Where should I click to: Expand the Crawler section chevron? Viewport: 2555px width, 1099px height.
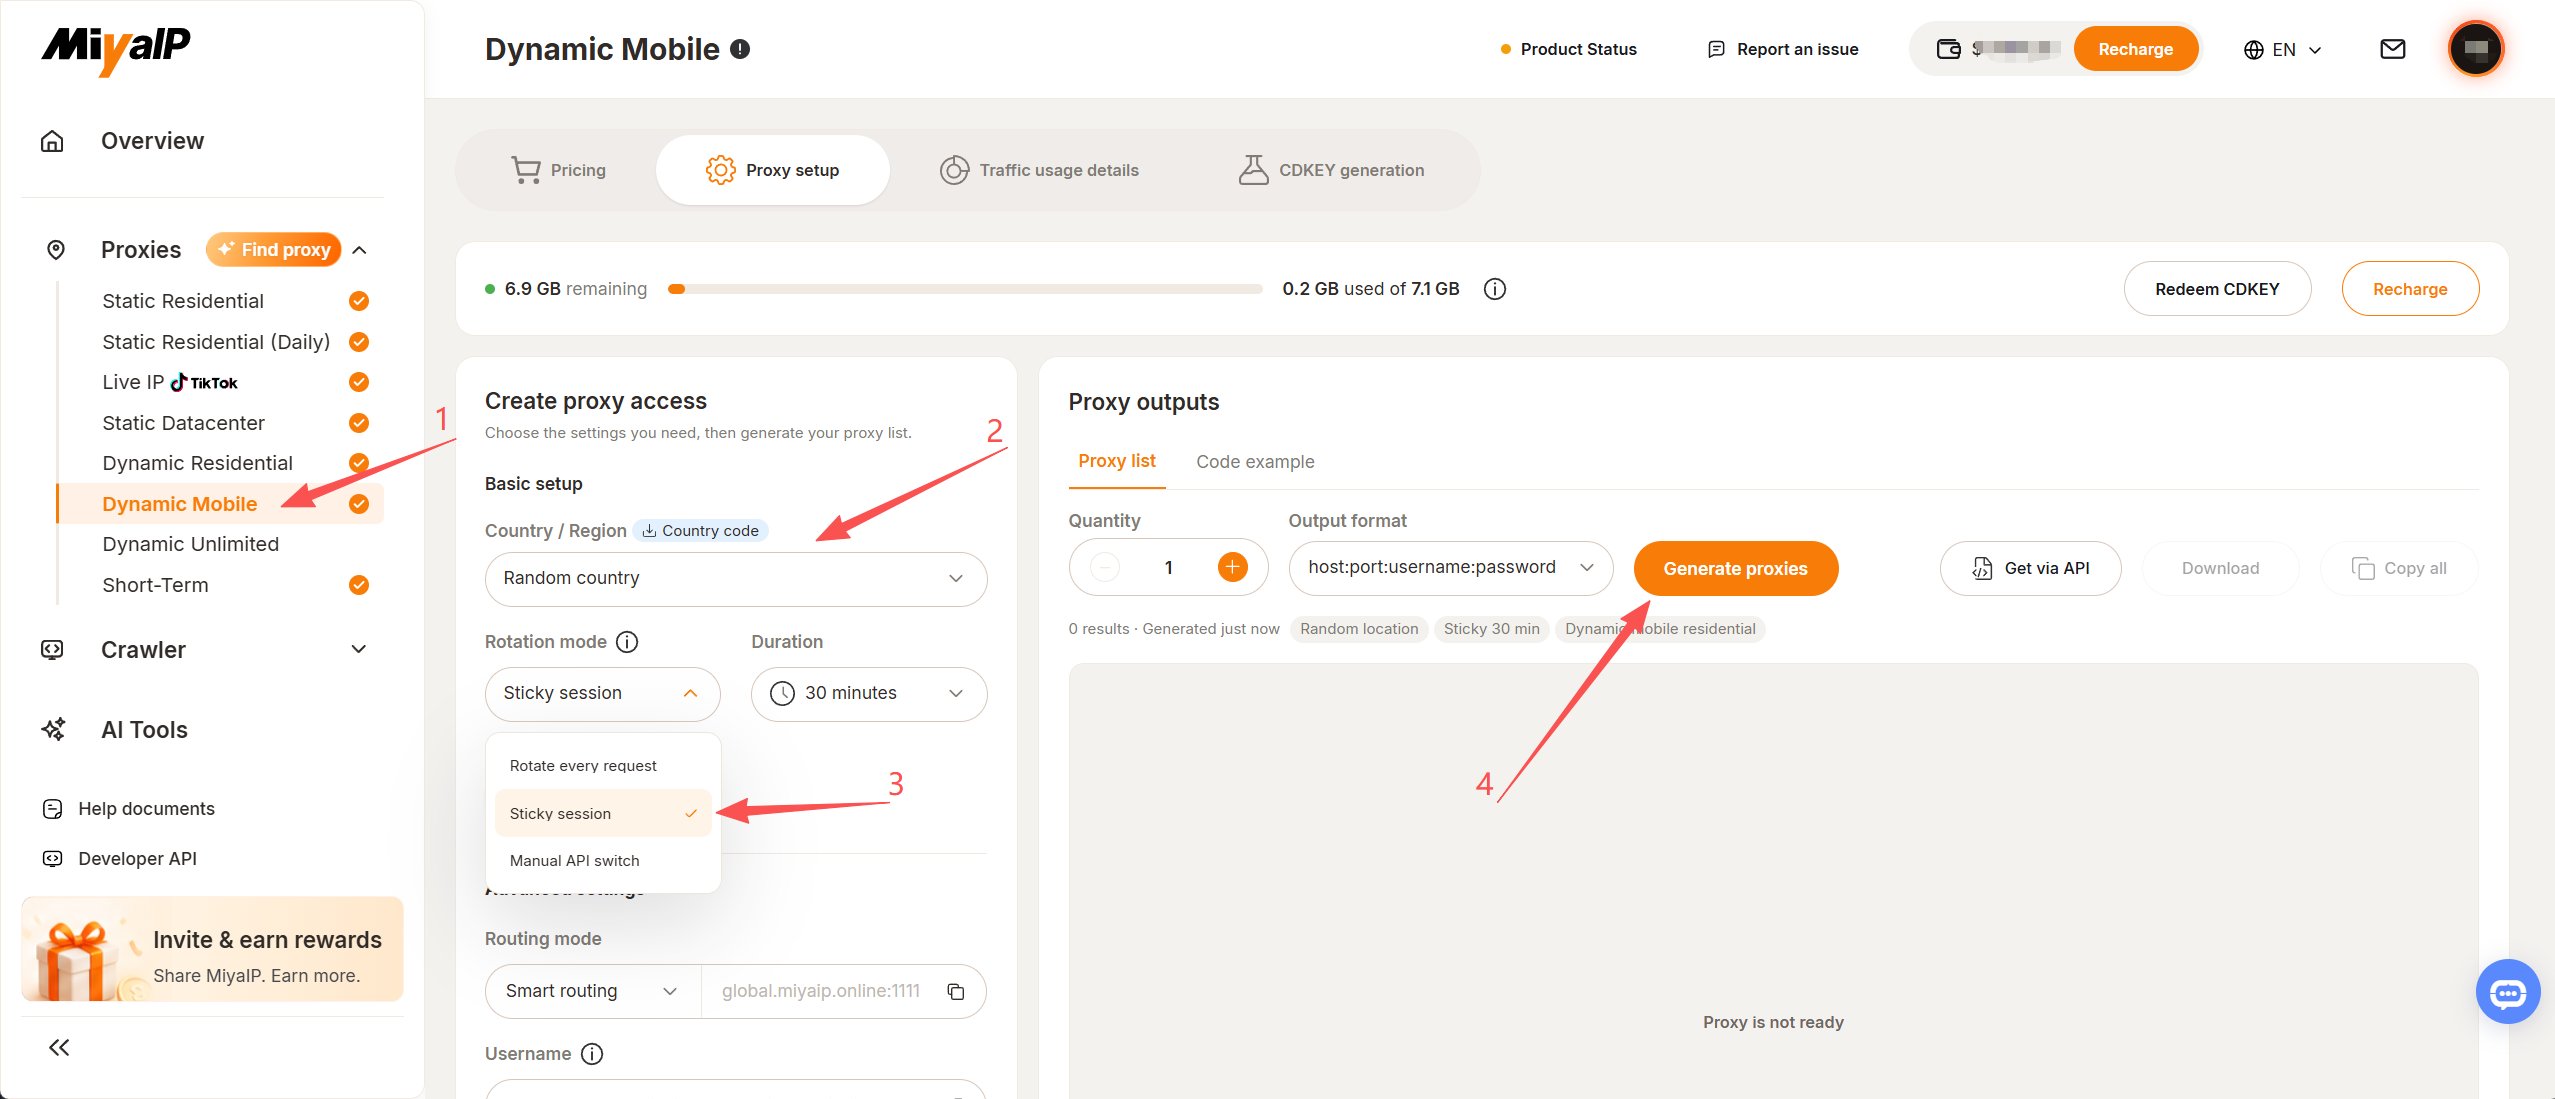pyautogui.click(x=359, y=650)
